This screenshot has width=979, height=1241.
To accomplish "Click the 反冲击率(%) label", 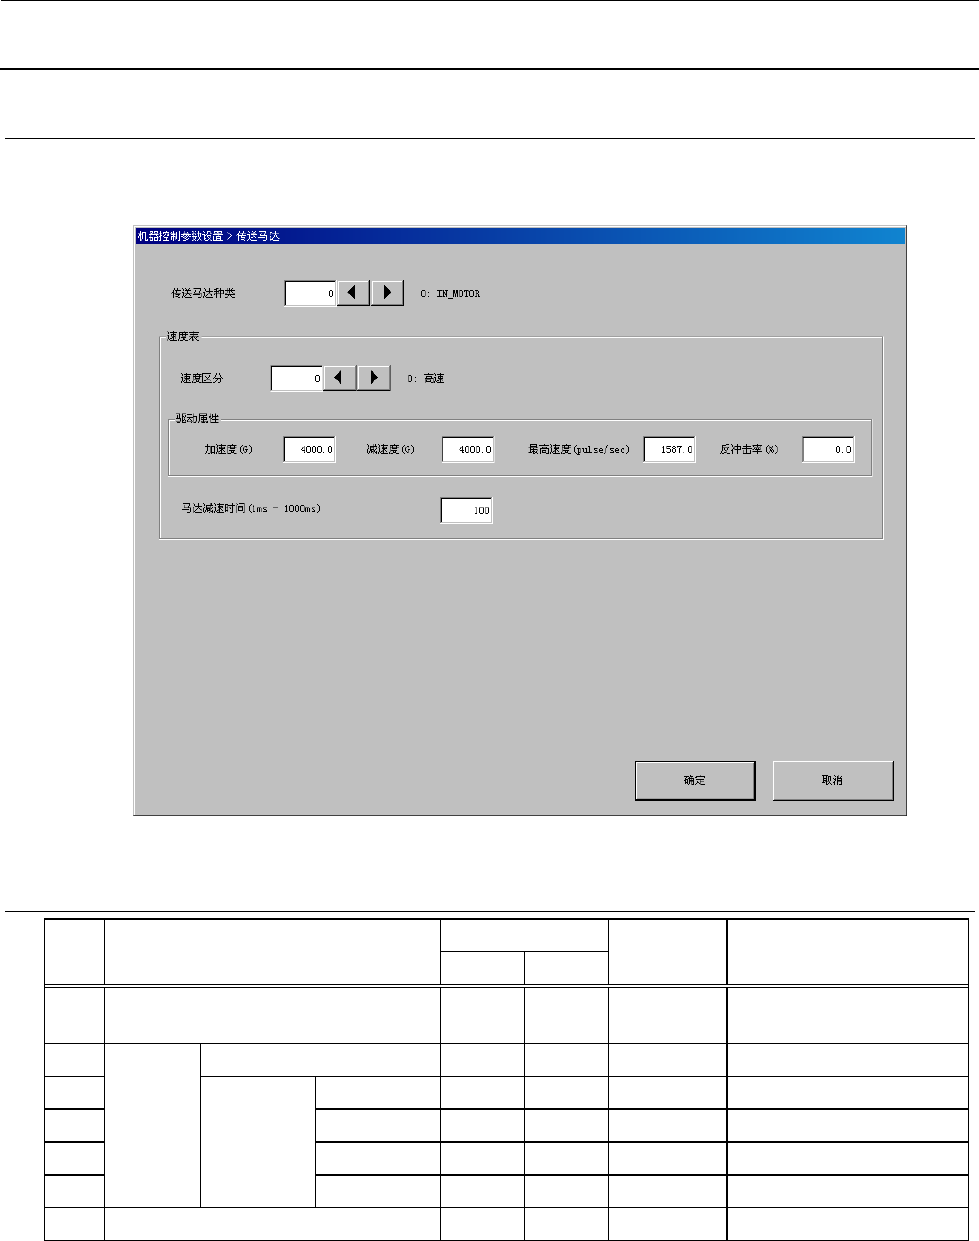I will (749, 450).
